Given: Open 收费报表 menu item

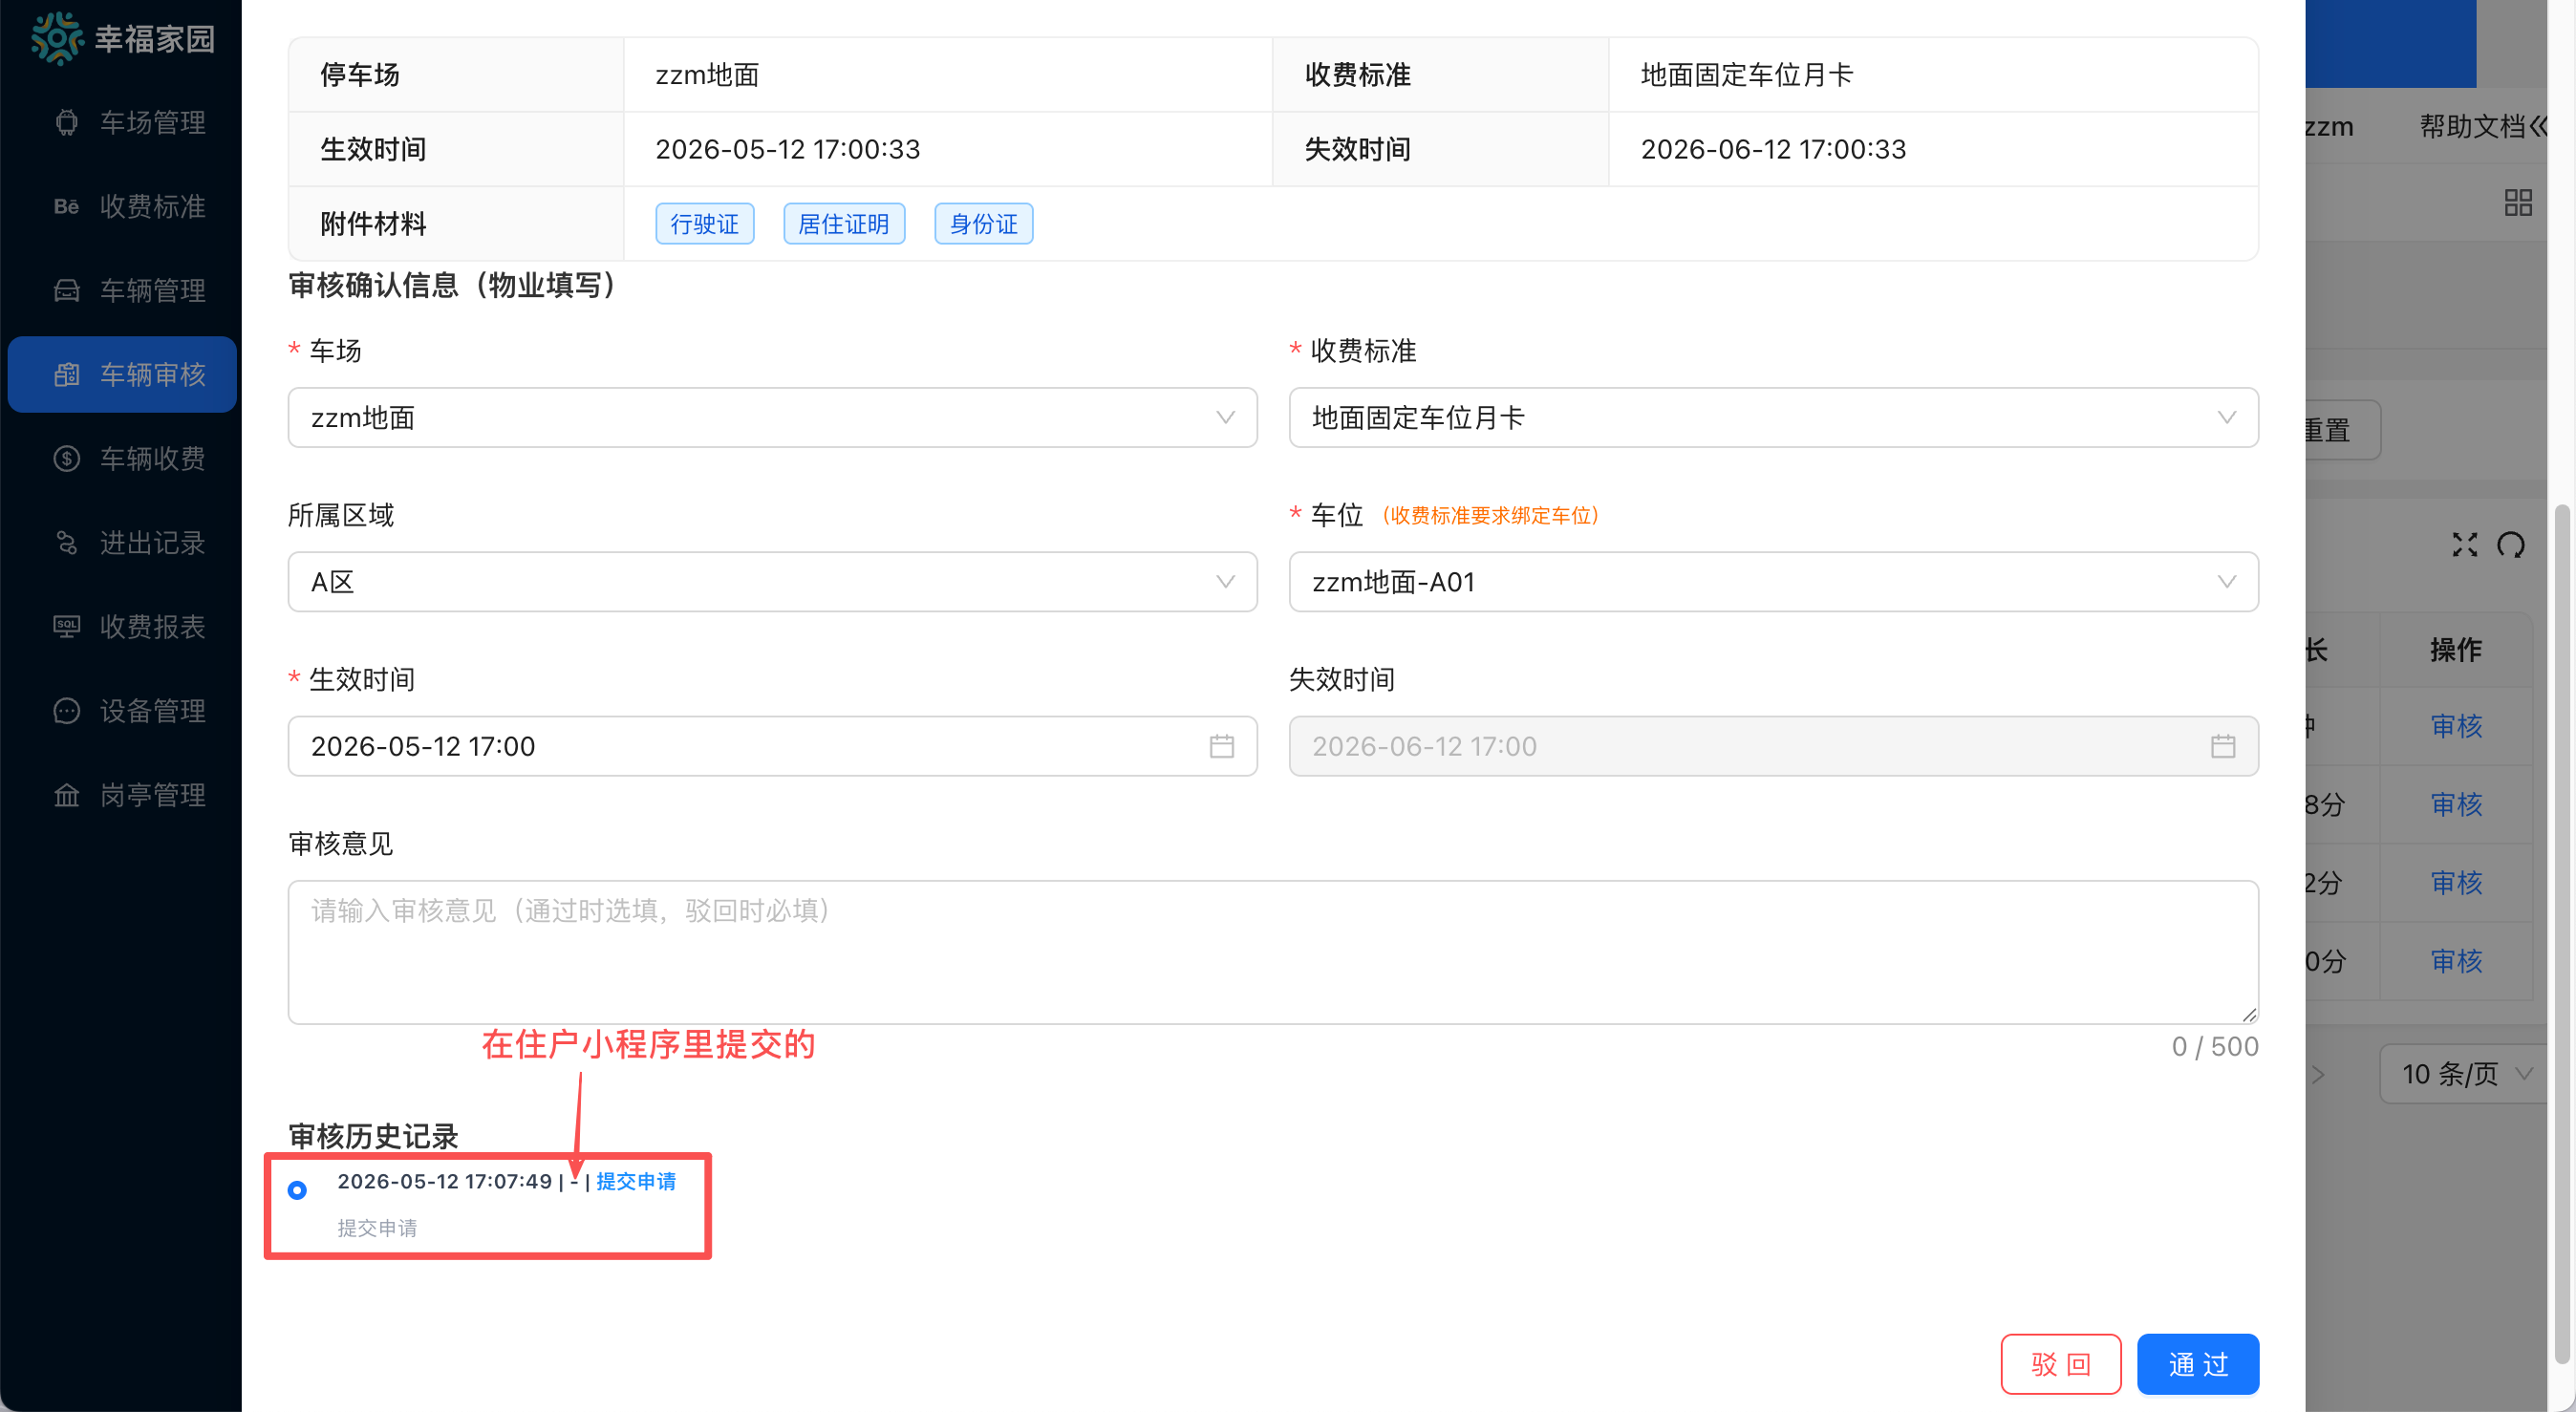Looking at the screenshot, I should (x=122, y=626).
